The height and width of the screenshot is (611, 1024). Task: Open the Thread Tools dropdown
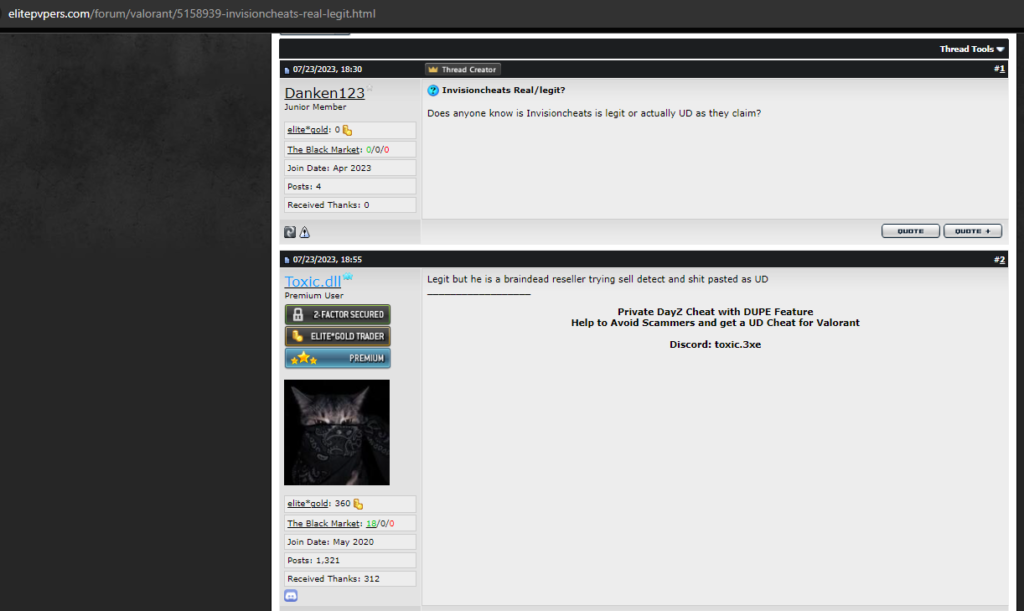(x=972, y=49)
